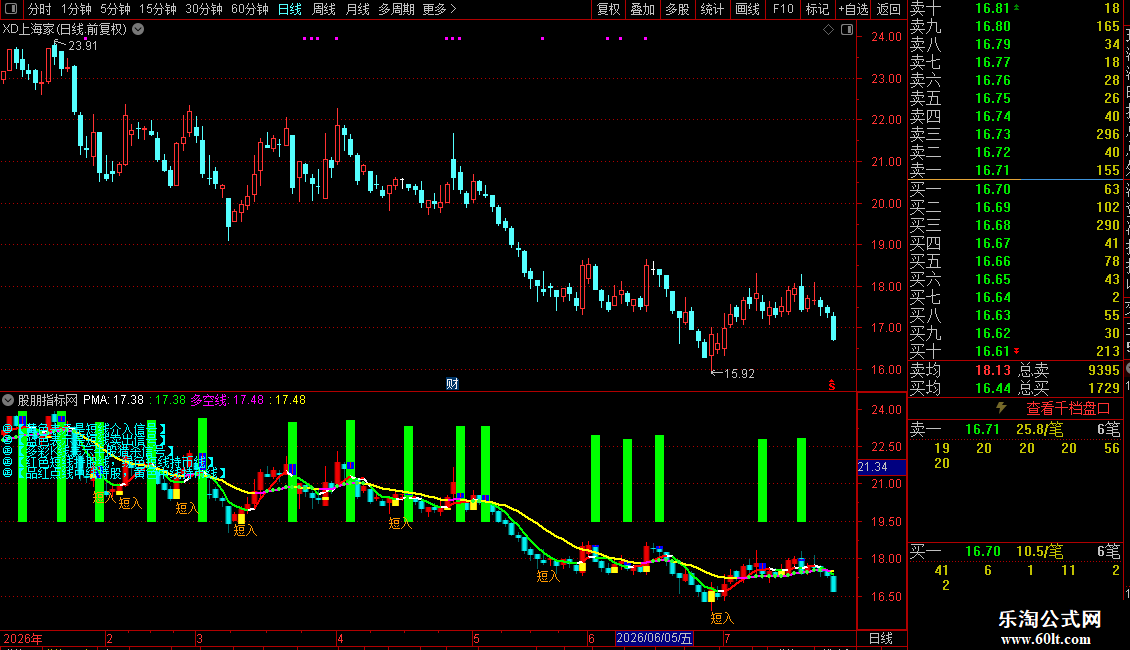This screenshot has width=1130, height=650.
Task: Select the 5分钟 period
Action: point(115,9)
